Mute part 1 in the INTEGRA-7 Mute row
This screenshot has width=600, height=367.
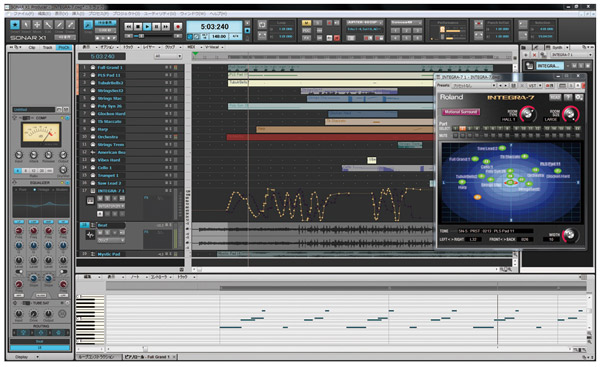click(x=455, y=135)
